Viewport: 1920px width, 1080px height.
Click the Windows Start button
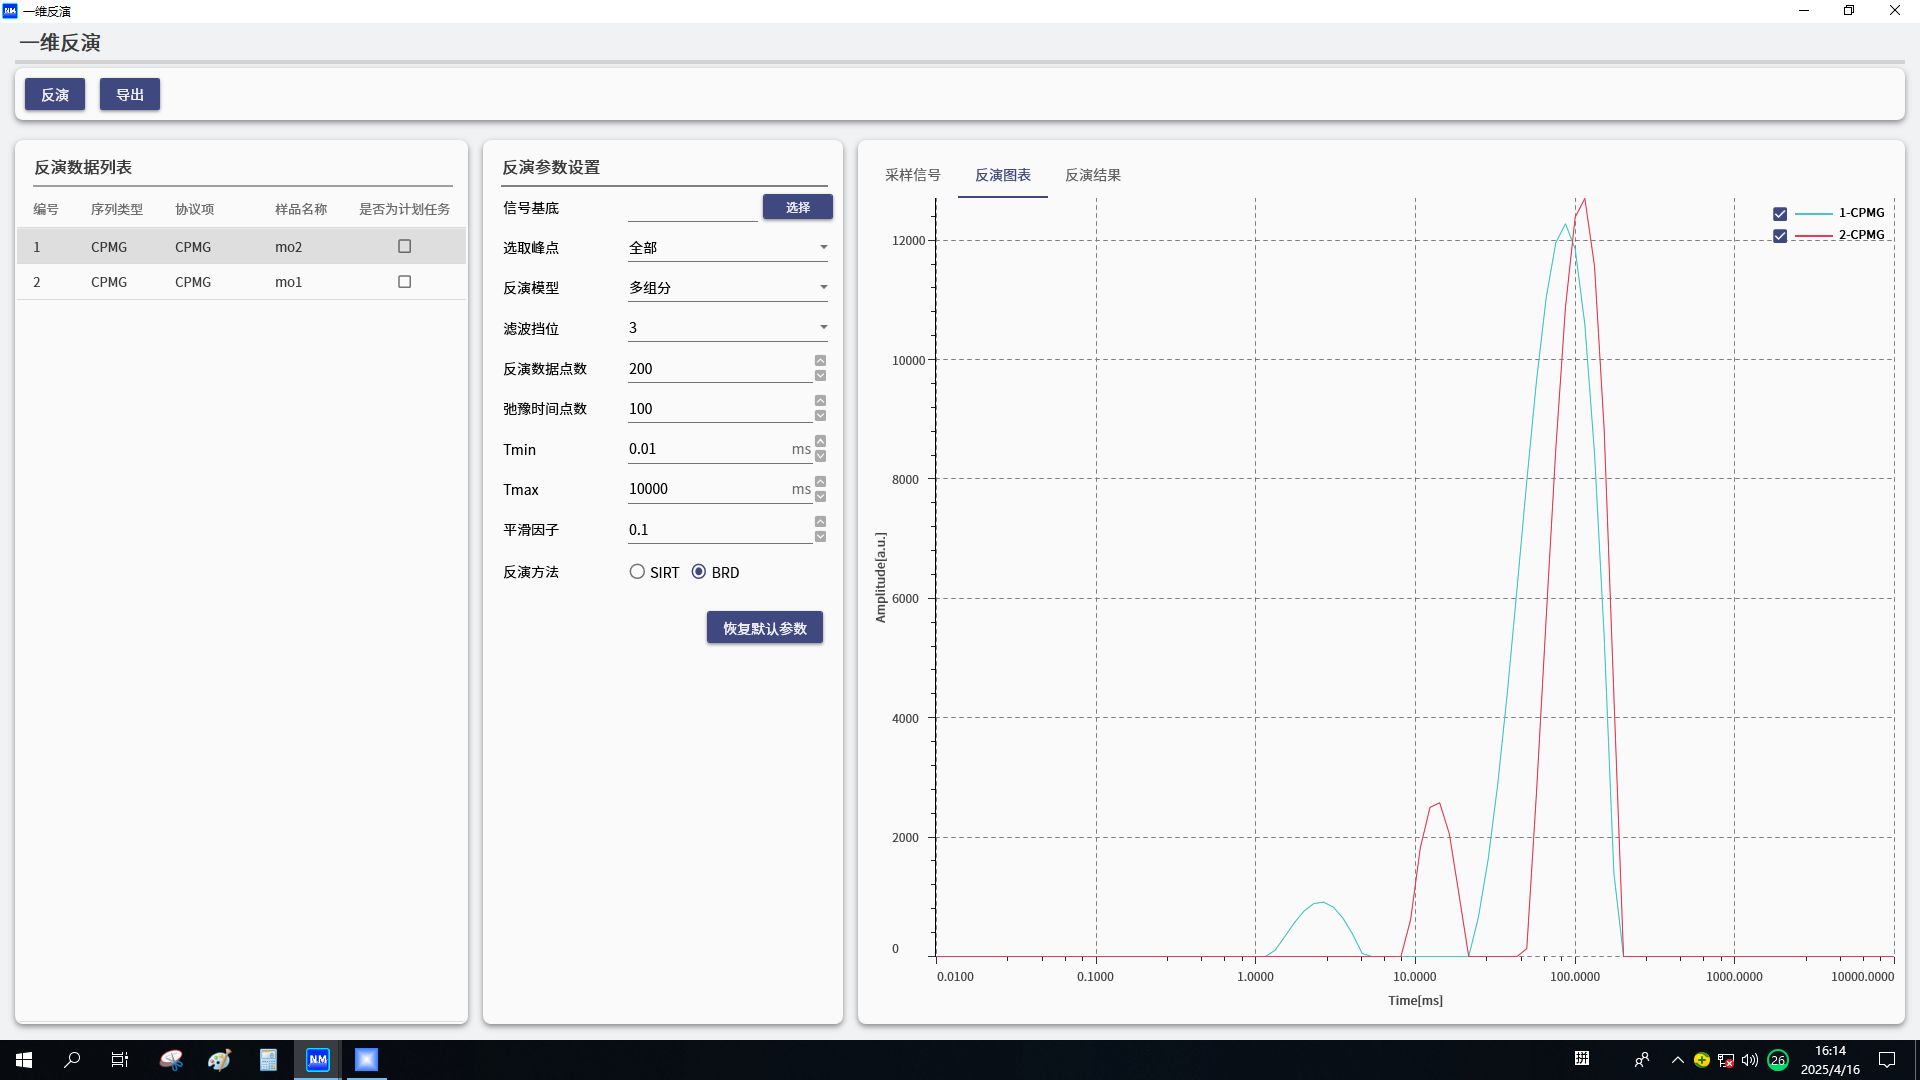point(24,1060)
